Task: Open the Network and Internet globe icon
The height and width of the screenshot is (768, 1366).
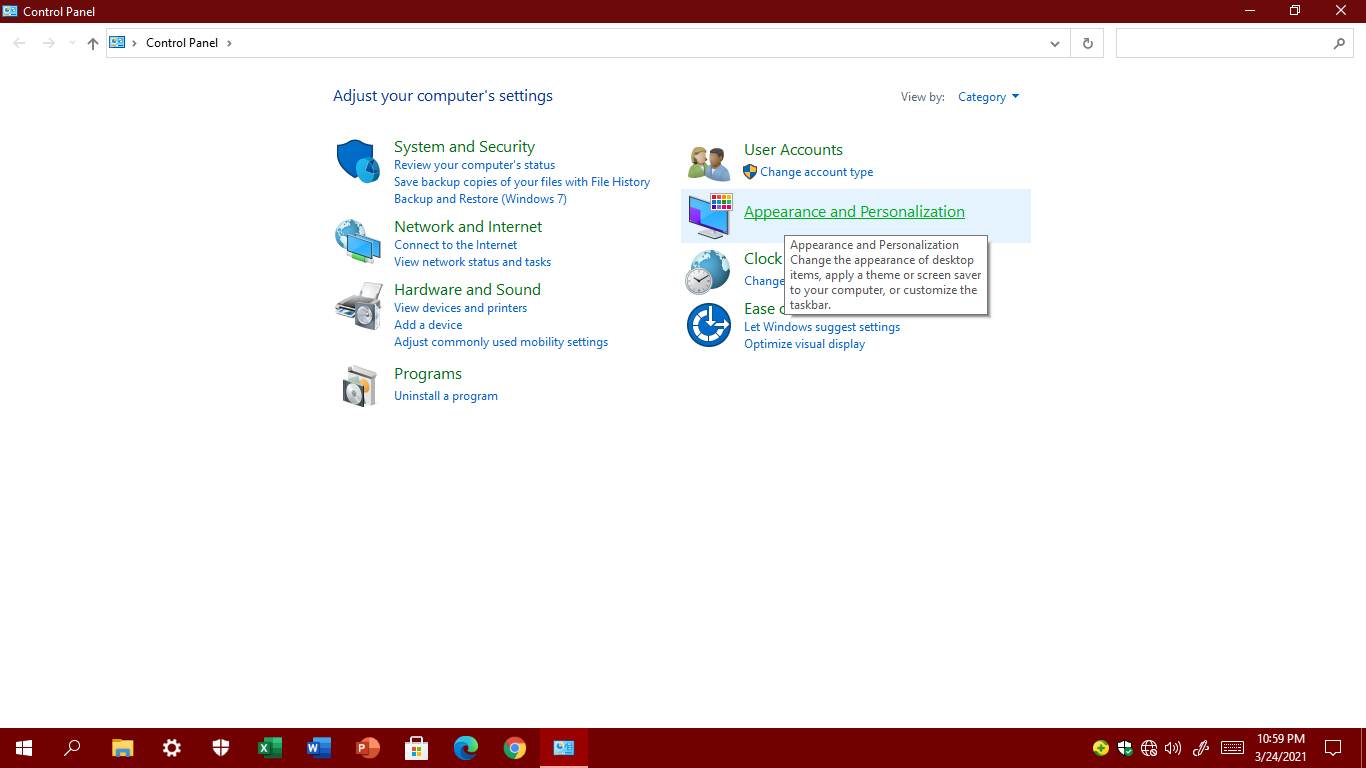Action: pyautogui.click(x=357, y=241)
